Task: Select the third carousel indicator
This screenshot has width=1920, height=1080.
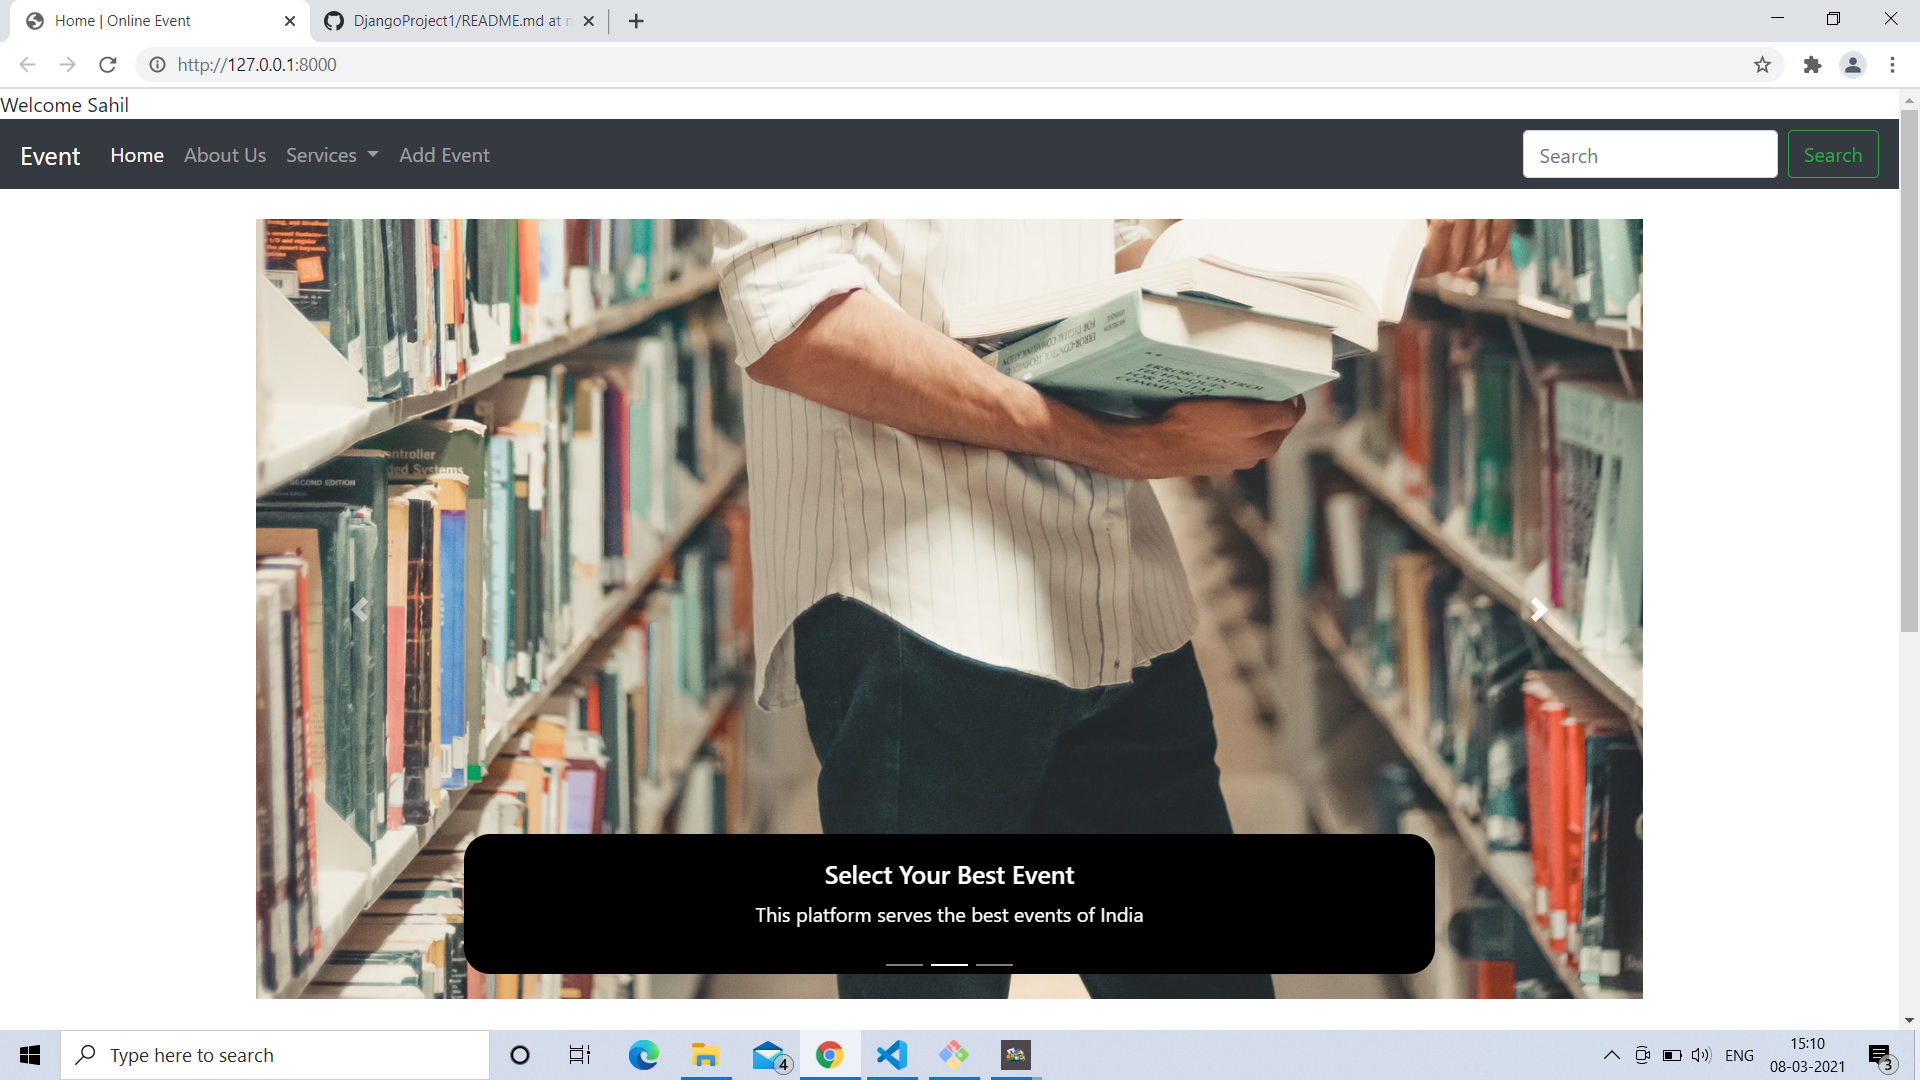Action: (x=994, y=964)
